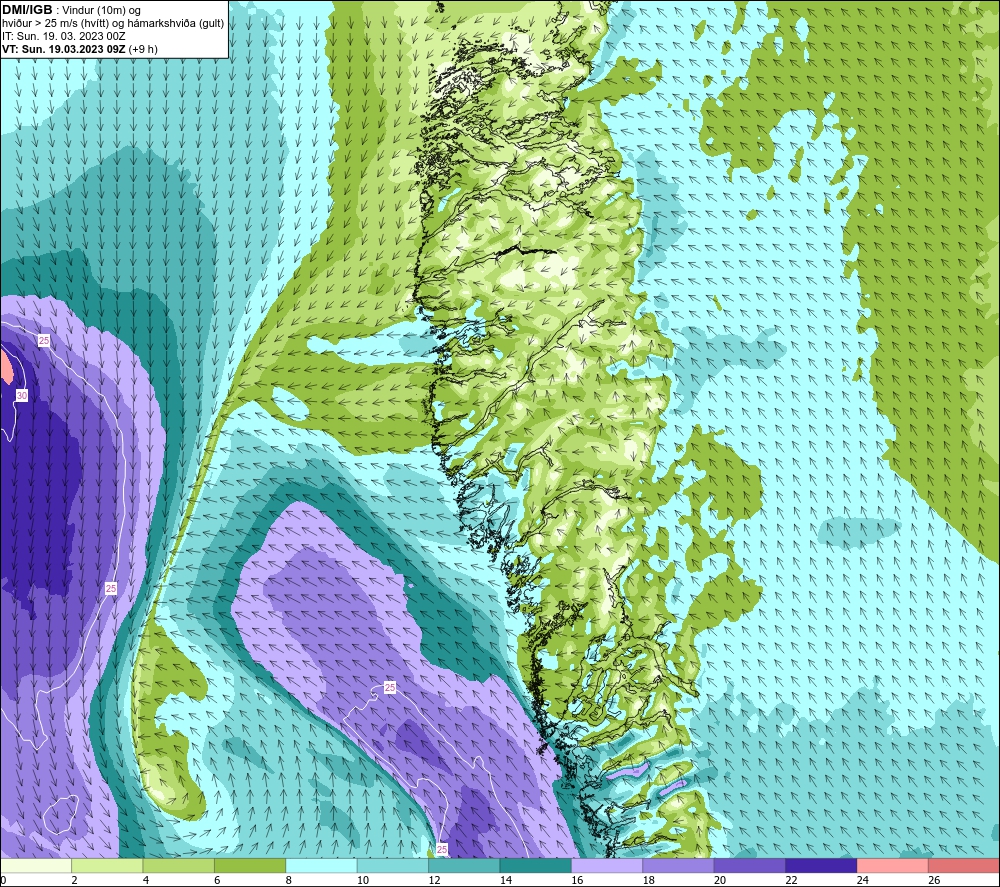1000x887 pixels.
Task: Click the legend scale number "14"
Action: [x=505, y=880]
